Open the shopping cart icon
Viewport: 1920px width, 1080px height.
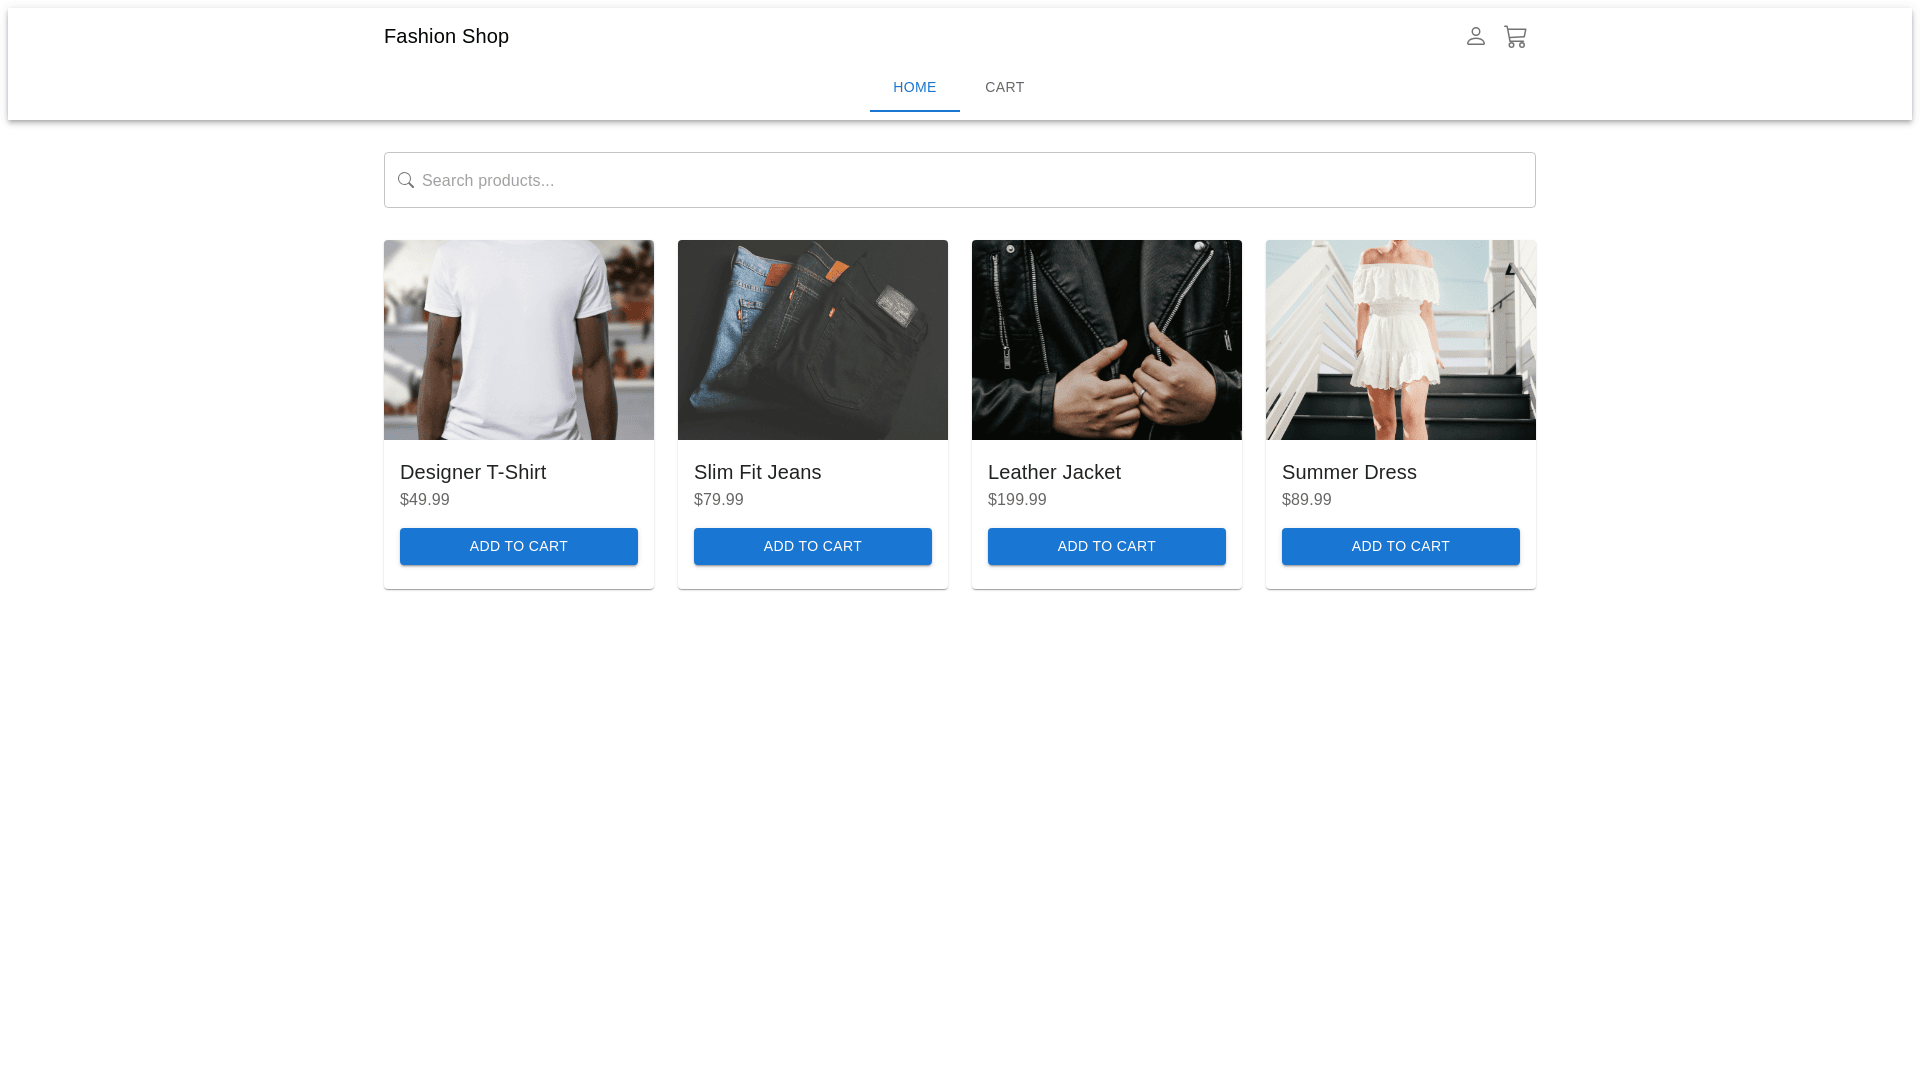tap(1515, 37)
